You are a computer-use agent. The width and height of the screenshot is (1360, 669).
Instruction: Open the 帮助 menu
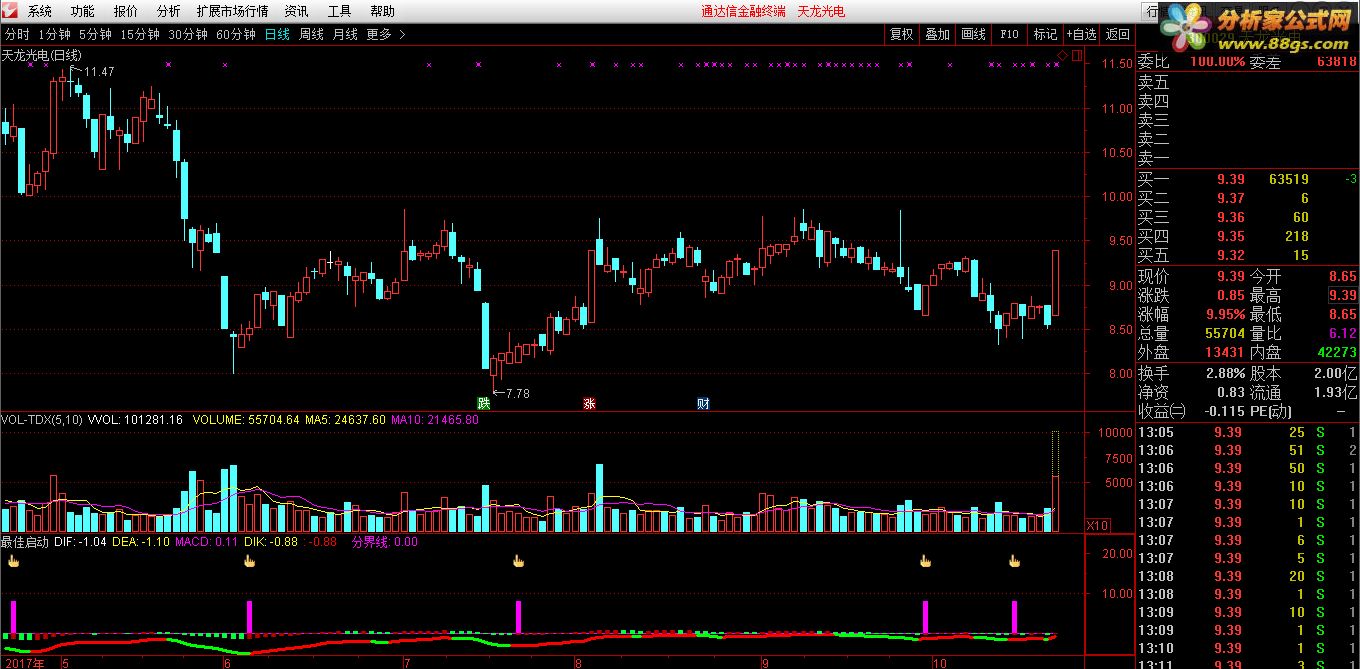click(382, 11)
